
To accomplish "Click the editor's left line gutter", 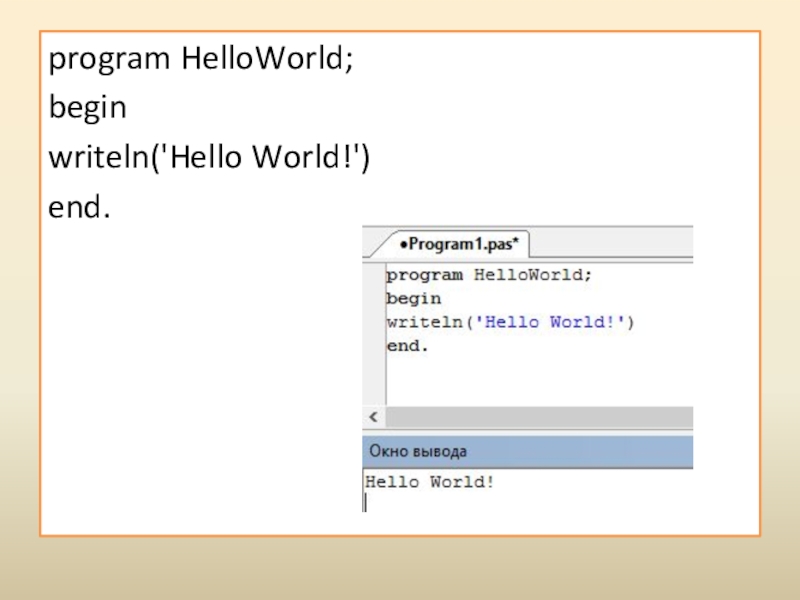I will (374, 334).
